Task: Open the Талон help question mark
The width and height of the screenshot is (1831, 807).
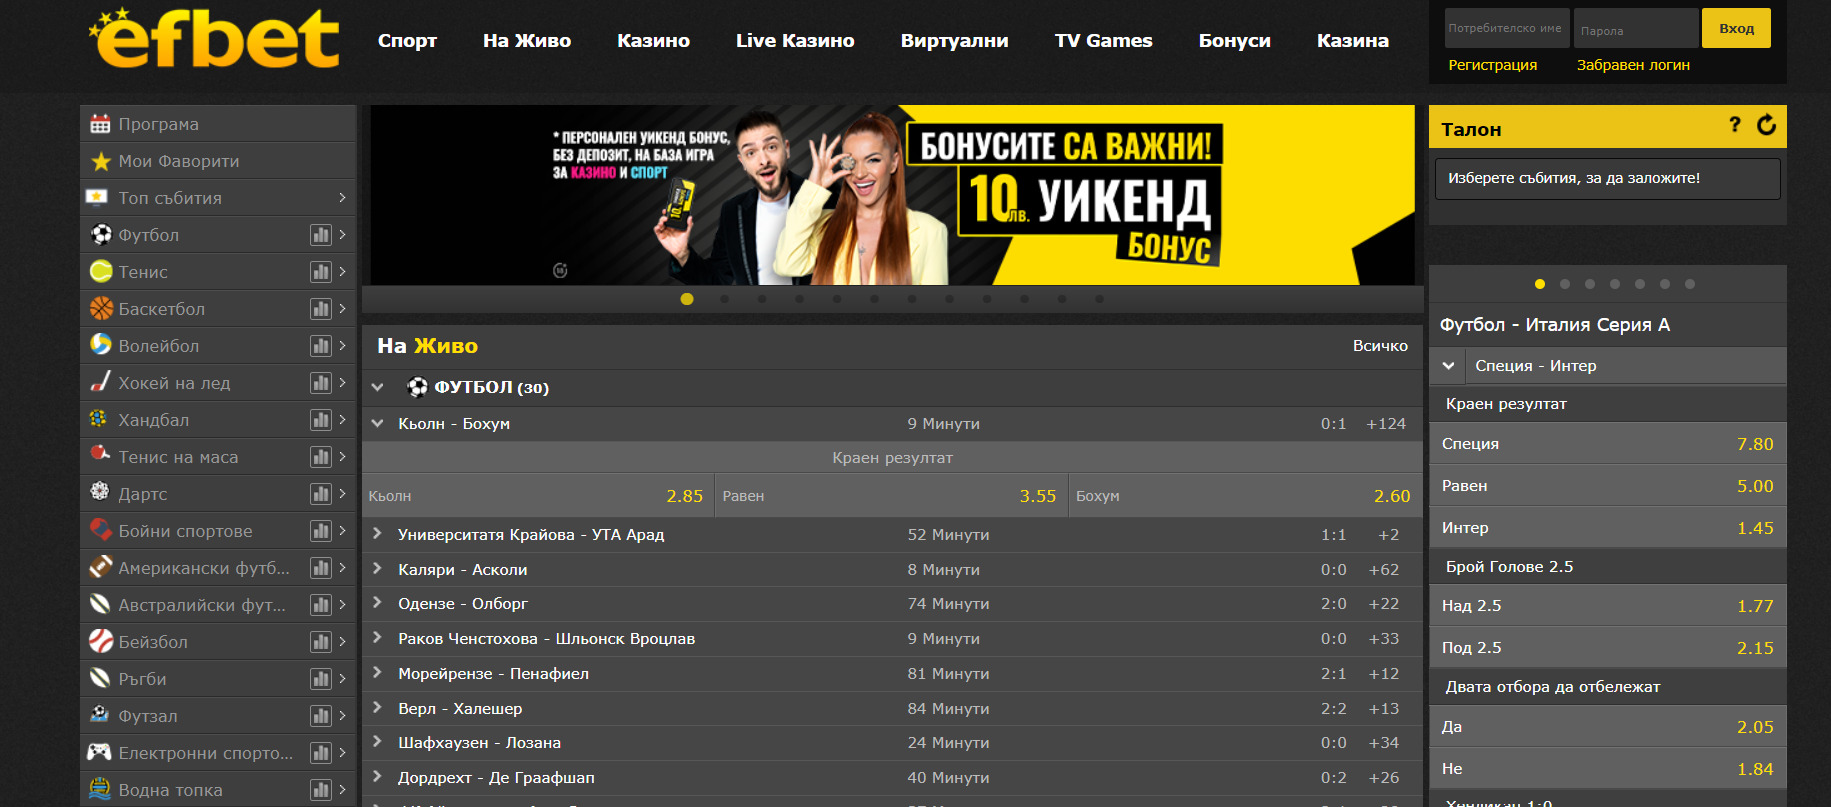Action: [1735, 125]
